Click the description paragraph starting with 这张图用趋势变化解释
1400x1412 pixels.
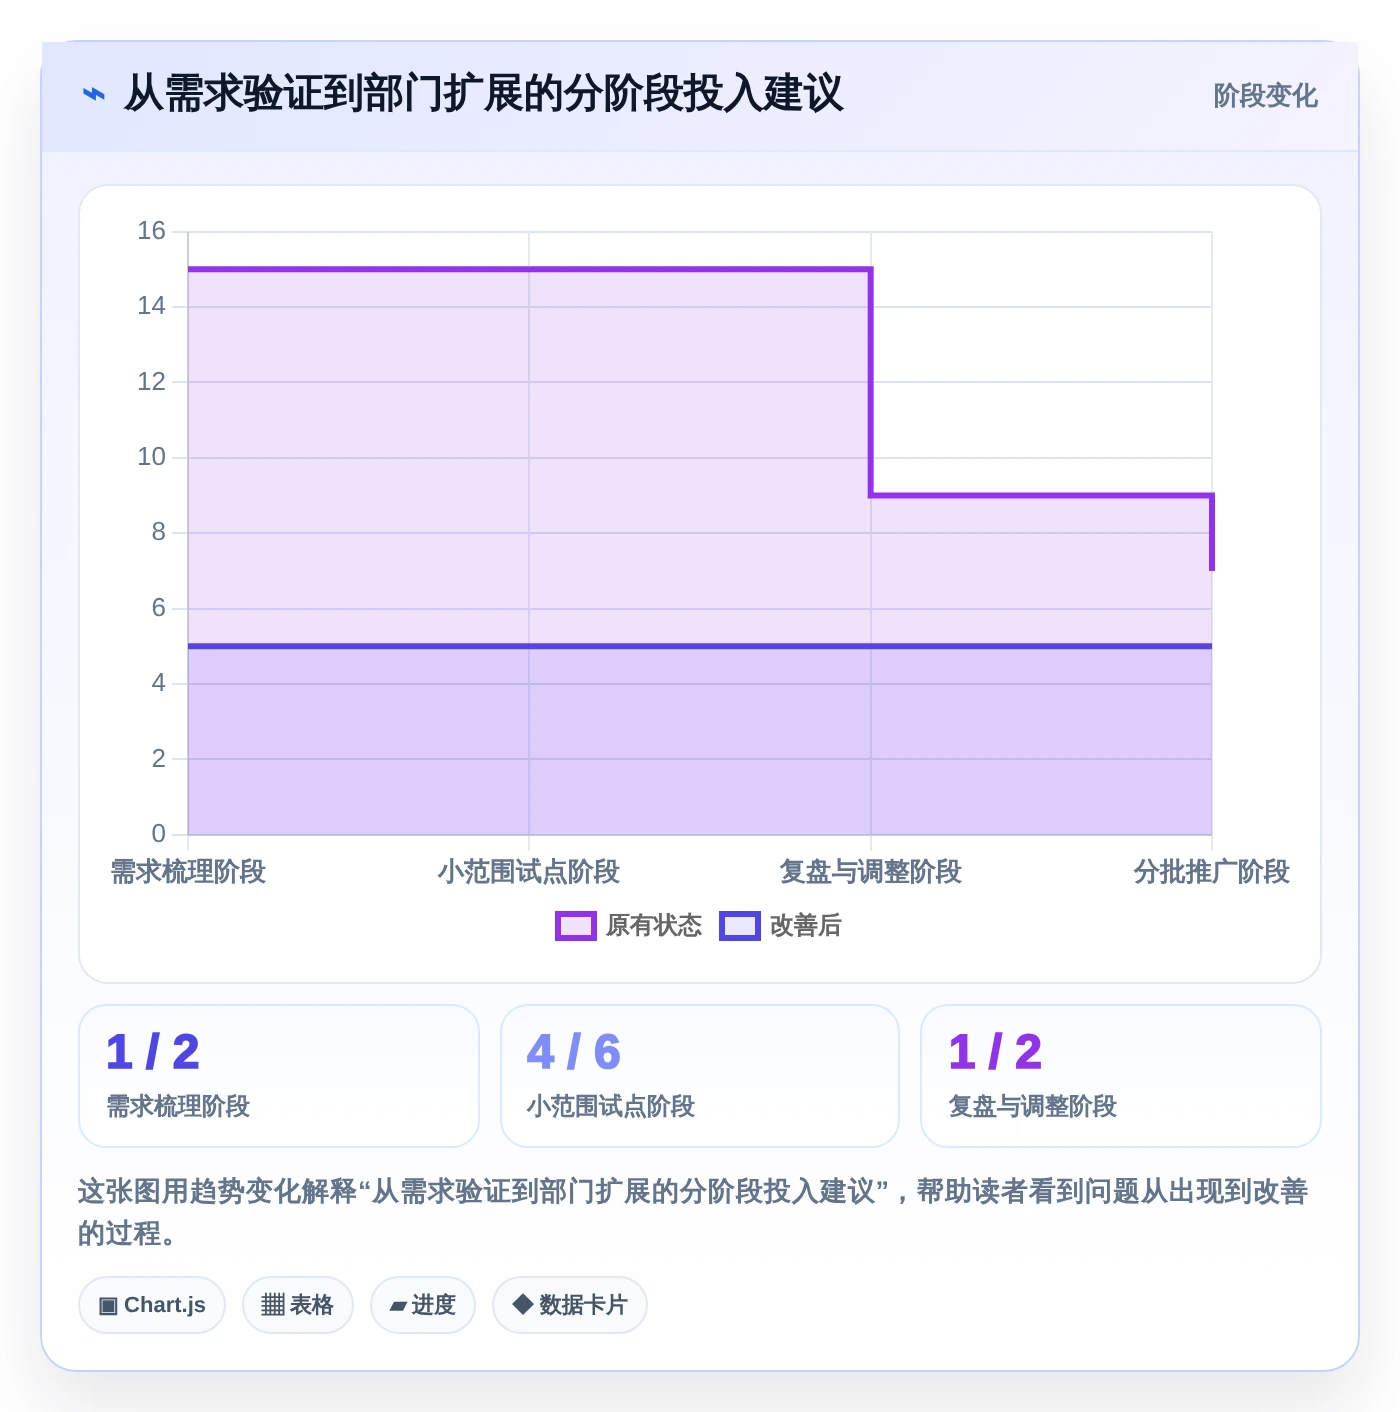click(x=693, y=1212)
